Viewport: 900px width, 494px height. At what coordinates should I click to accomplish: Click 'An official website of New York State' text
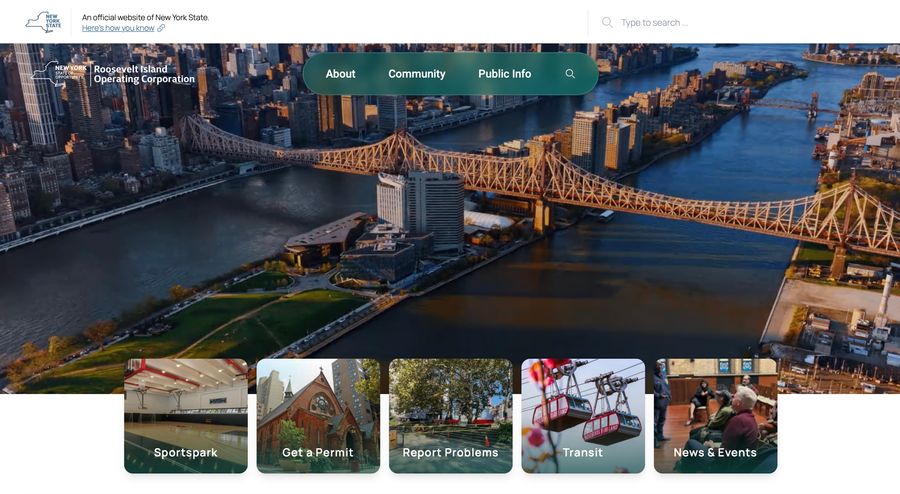(x=145, y=18)
